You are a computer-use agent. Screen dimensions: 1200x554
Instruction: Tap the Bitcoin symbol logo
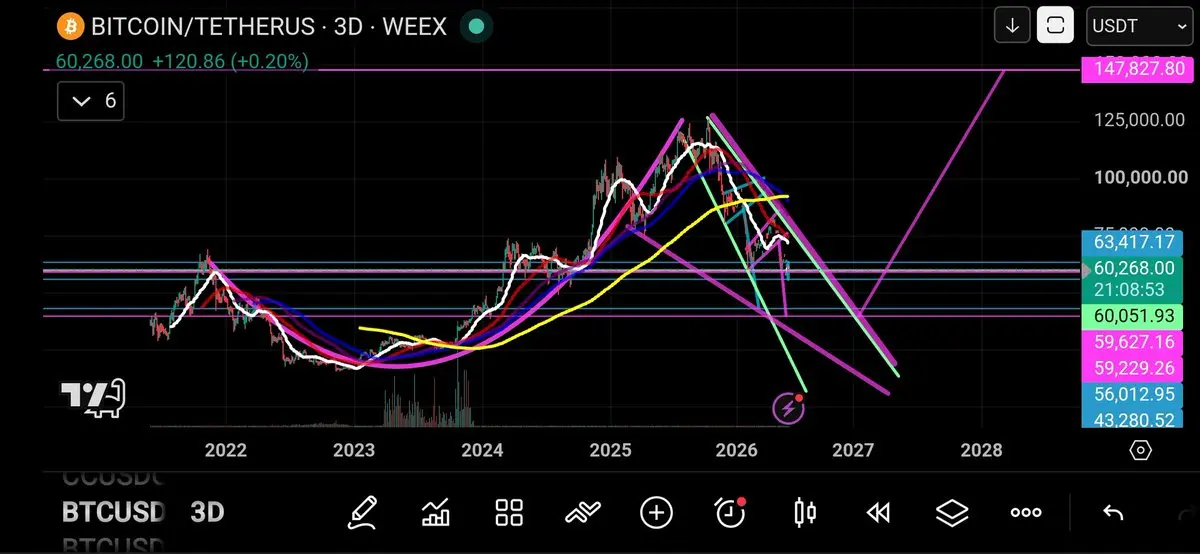[70, 26]
